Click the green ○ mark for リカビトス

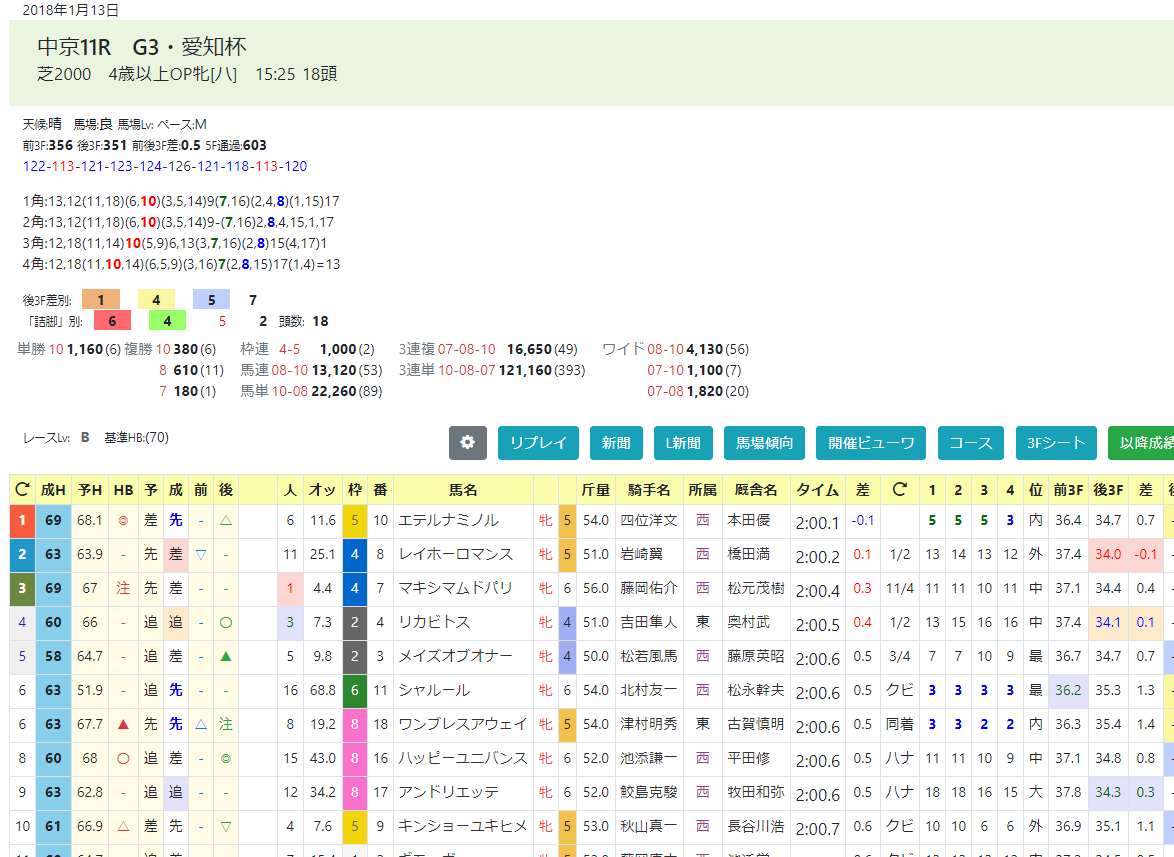pos(225,622)
